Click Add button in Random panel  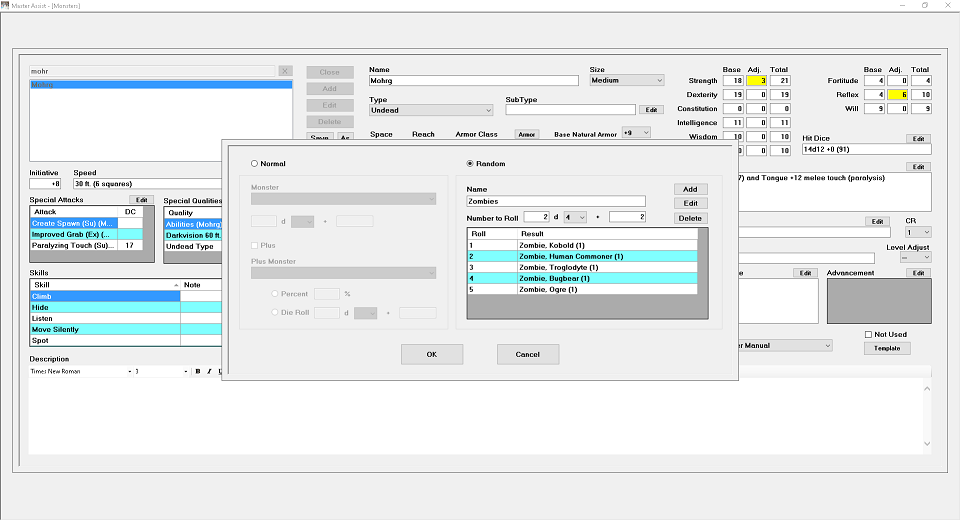[691, 189]
